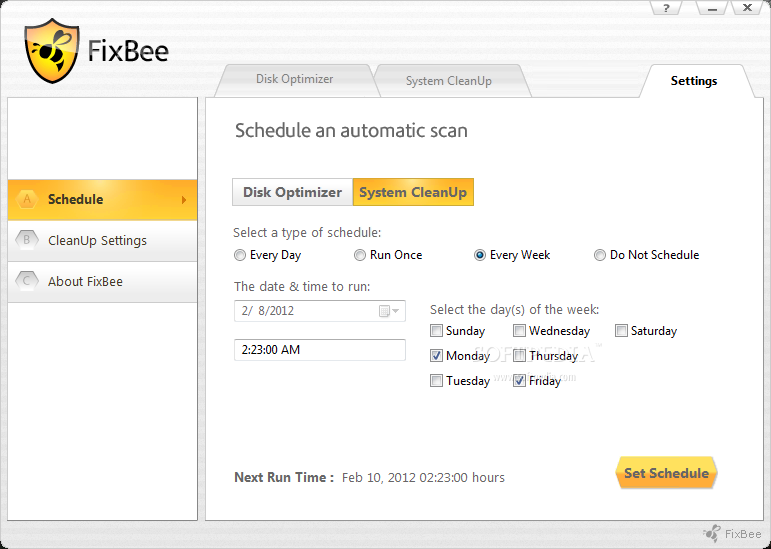Screen dimensions: 771x549
Task: Open the Settings tab
Action: (694, 81)
